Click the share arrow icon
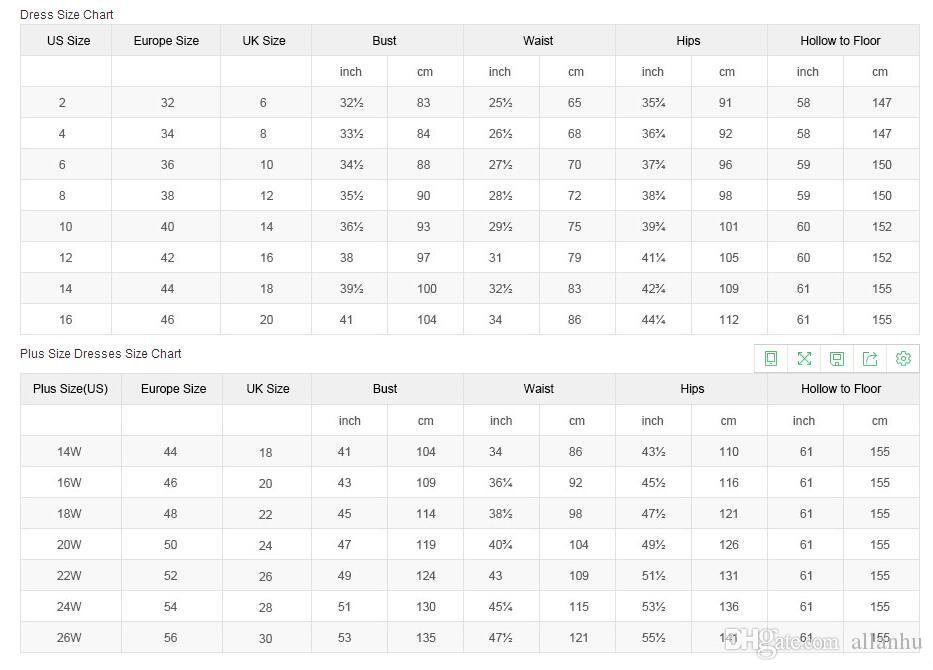Screen dimensions: 933x670 pyautogui.click(x=870, y=359)
